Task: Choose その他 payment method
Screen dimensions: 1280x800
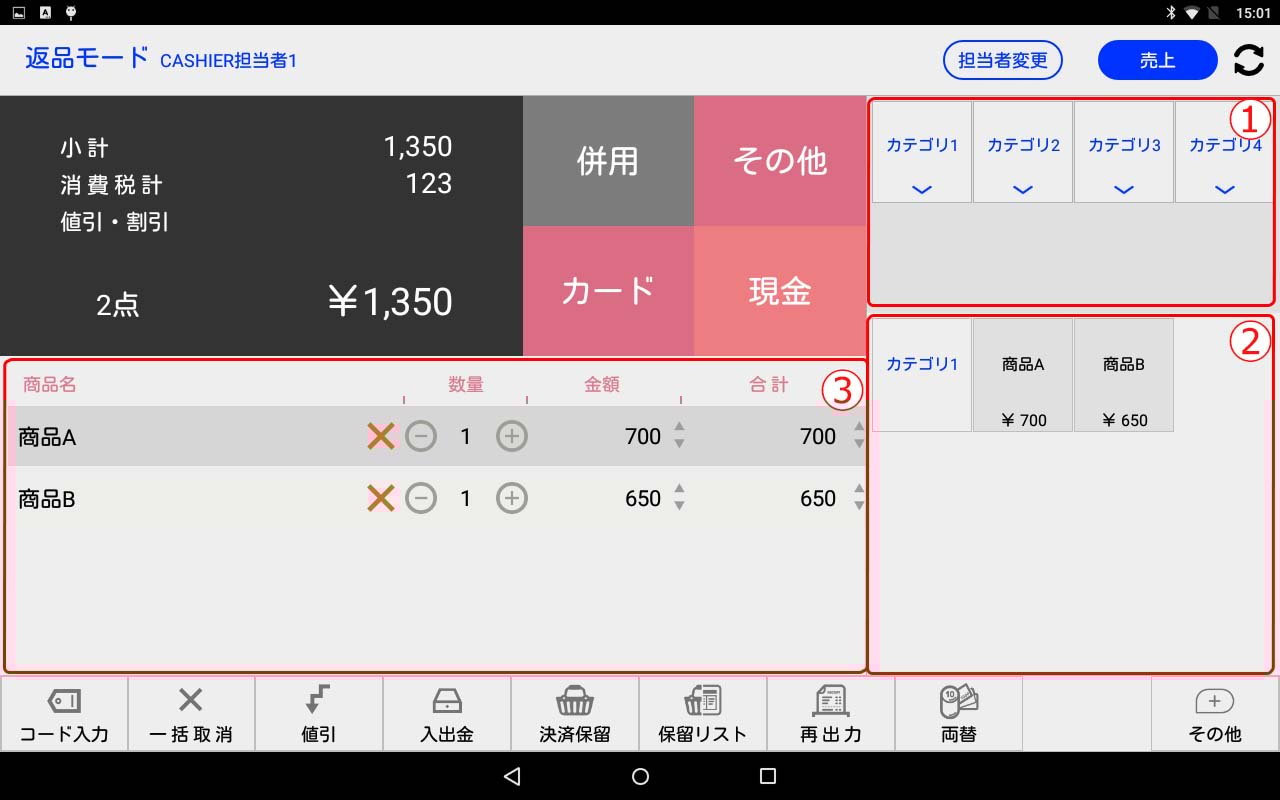Action: [780, 161]
